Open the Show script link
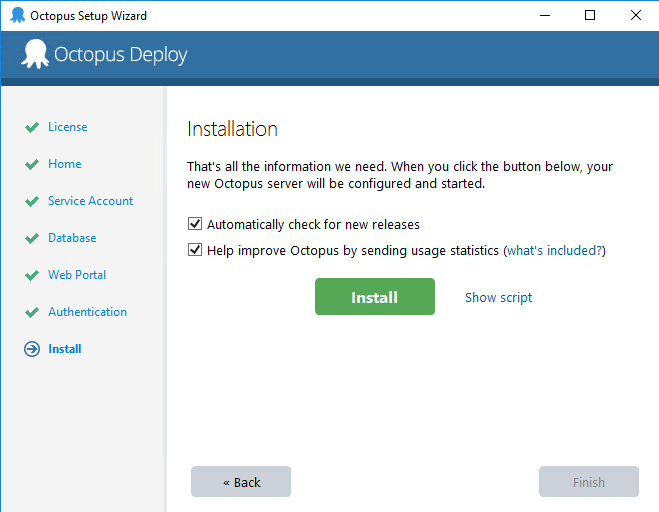The width and height of the screenshot is (659, 512). tap(498, 298)
